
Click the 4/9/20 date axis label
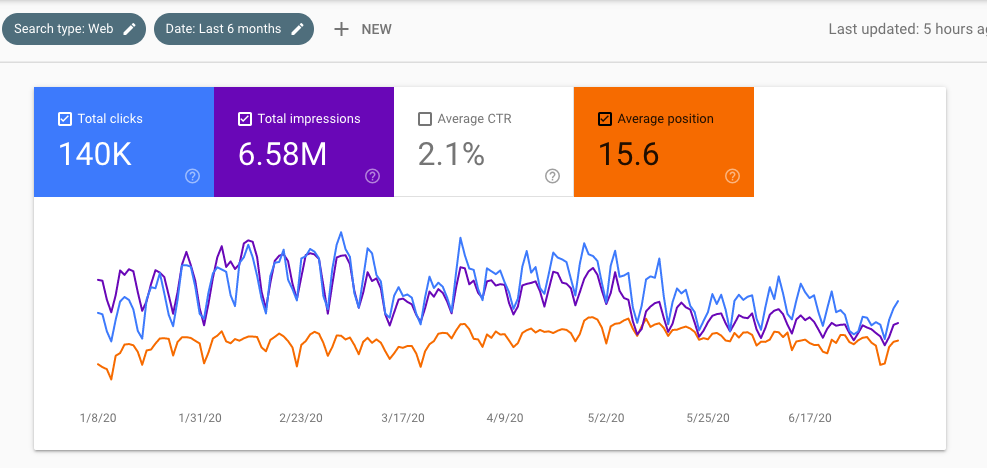point(505,418)
